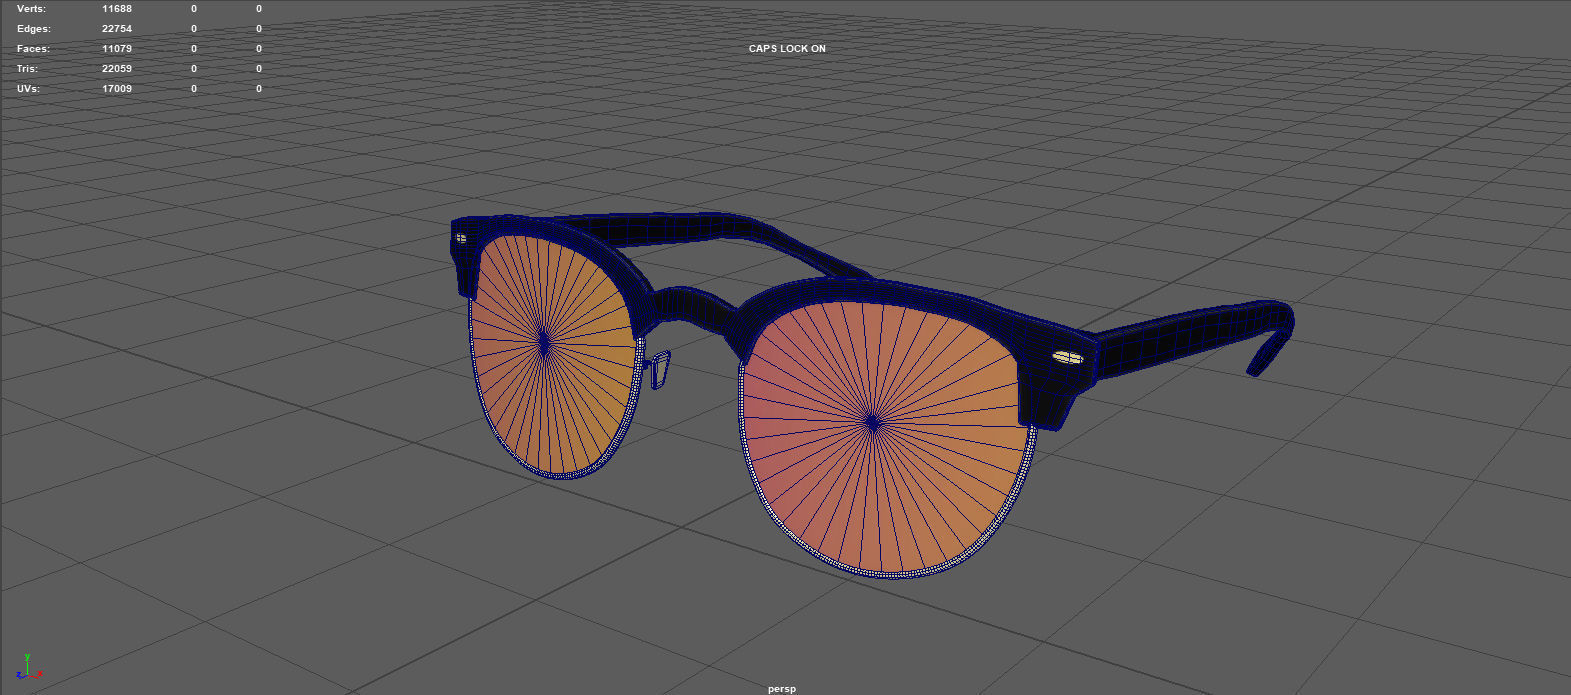
Task: Pick the nose pad wire loop
Action: (660, 369)
